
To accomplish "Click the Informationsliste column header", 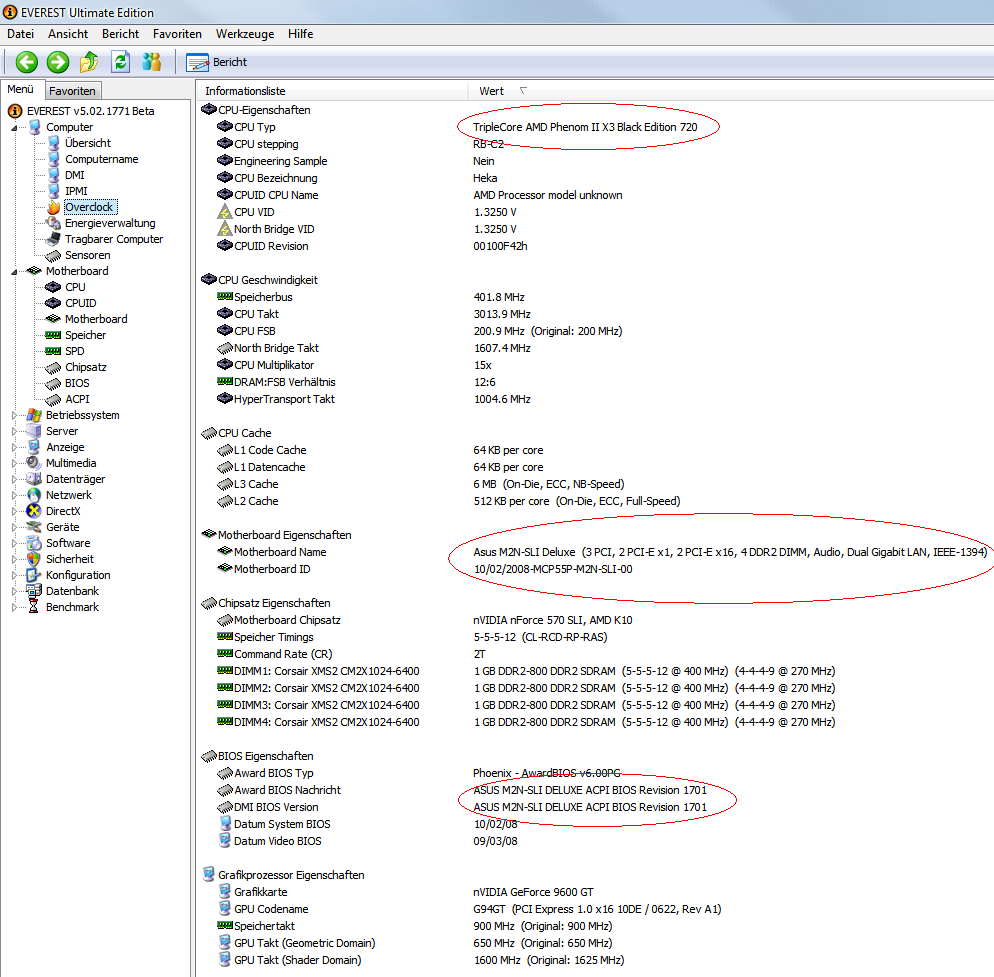I will (x=332, y=91).
